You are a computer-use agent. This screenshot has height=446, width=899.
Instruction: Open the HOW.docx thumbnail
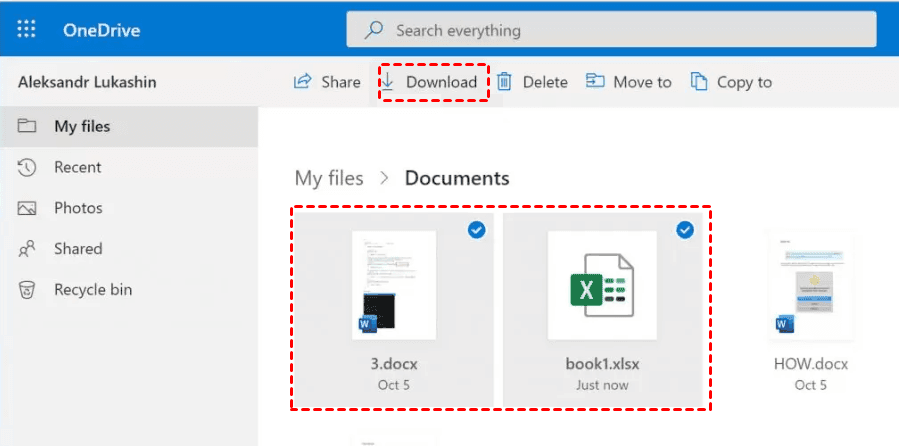point(811,285)
